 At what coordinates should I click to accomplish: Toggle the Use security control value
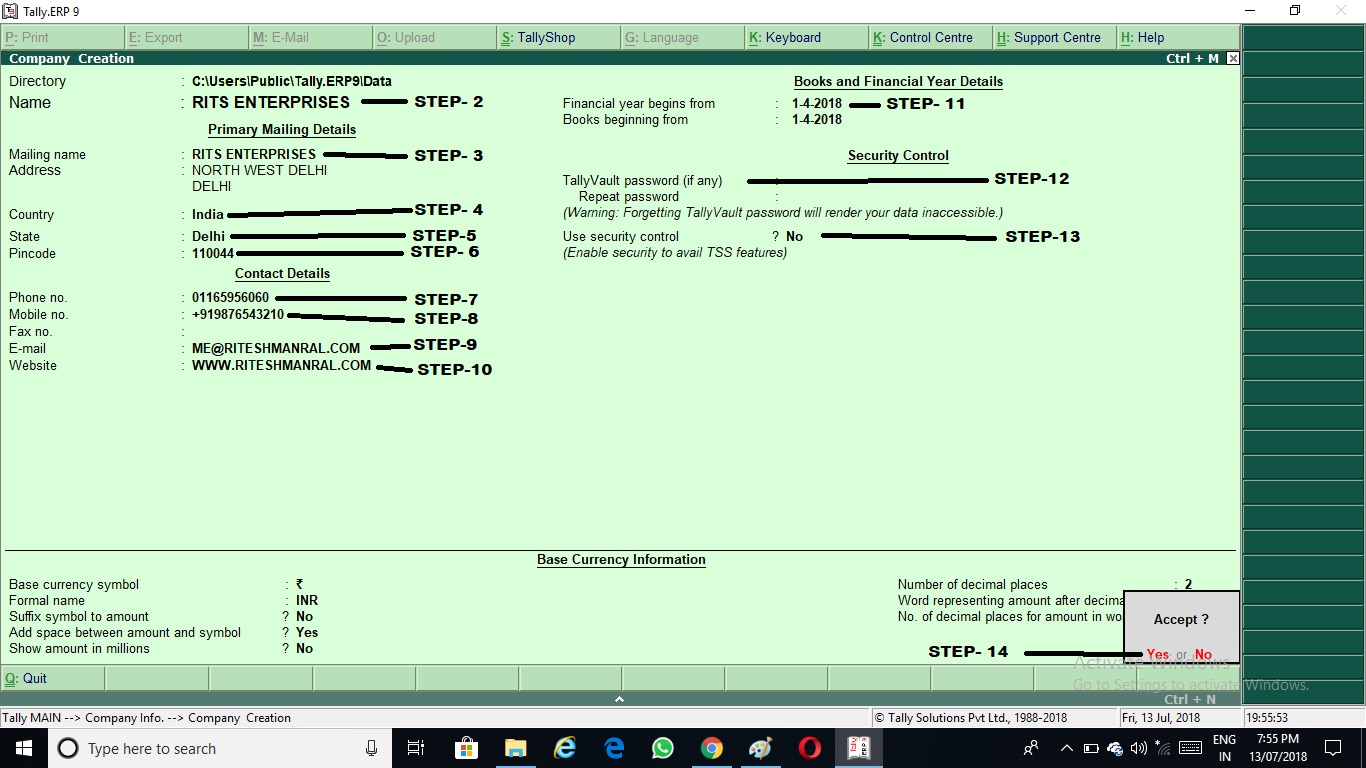coord(794,237)
